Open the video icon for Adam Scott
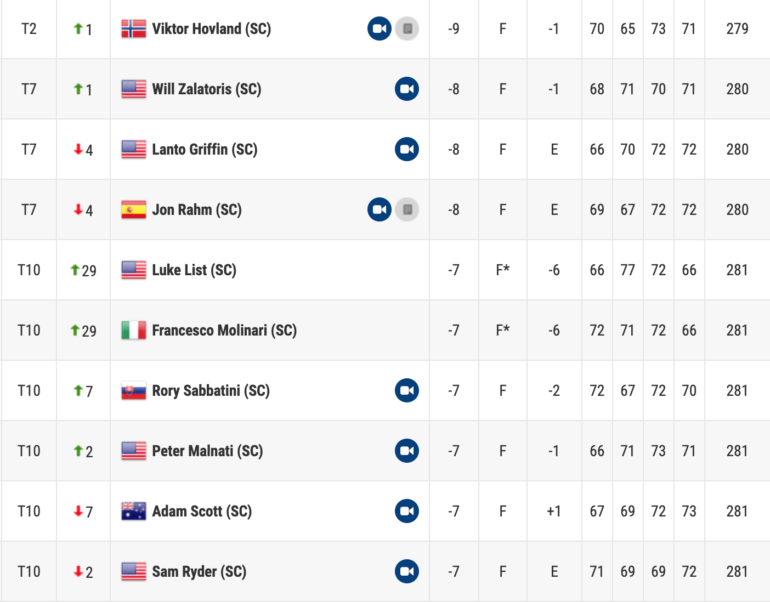The width and height of the screenshot is (770, 602). tap(406, 511)
